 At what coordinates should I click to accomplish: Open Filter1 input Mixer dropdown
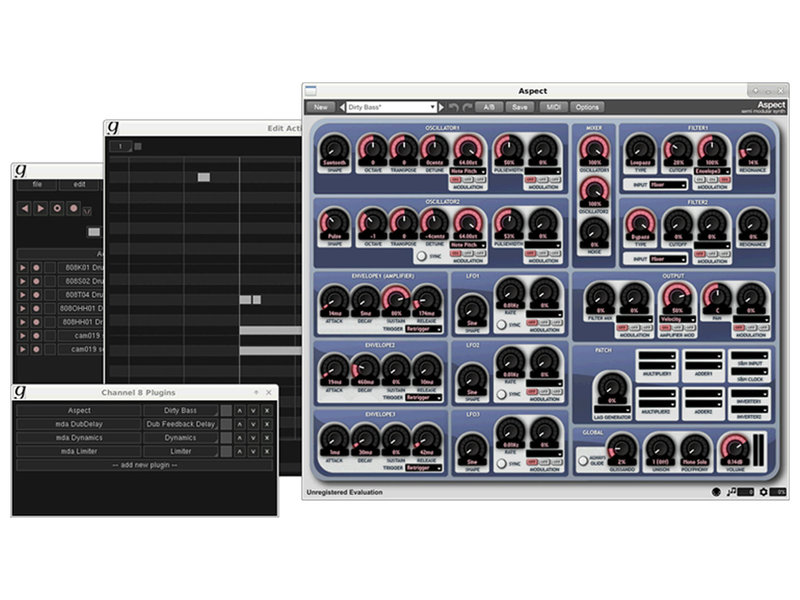[668, 184]
